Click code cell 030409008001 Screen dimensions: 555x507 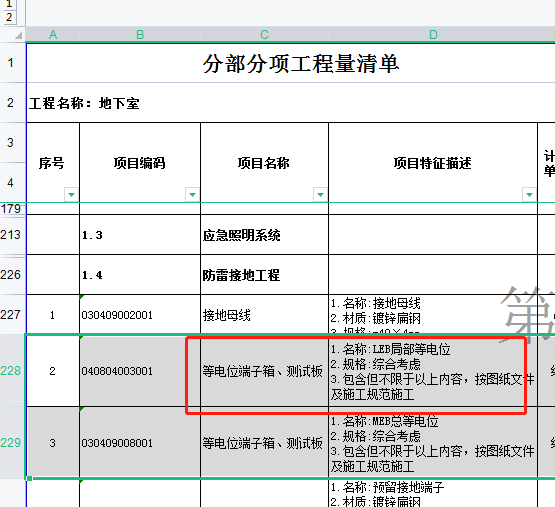point(140,443)
